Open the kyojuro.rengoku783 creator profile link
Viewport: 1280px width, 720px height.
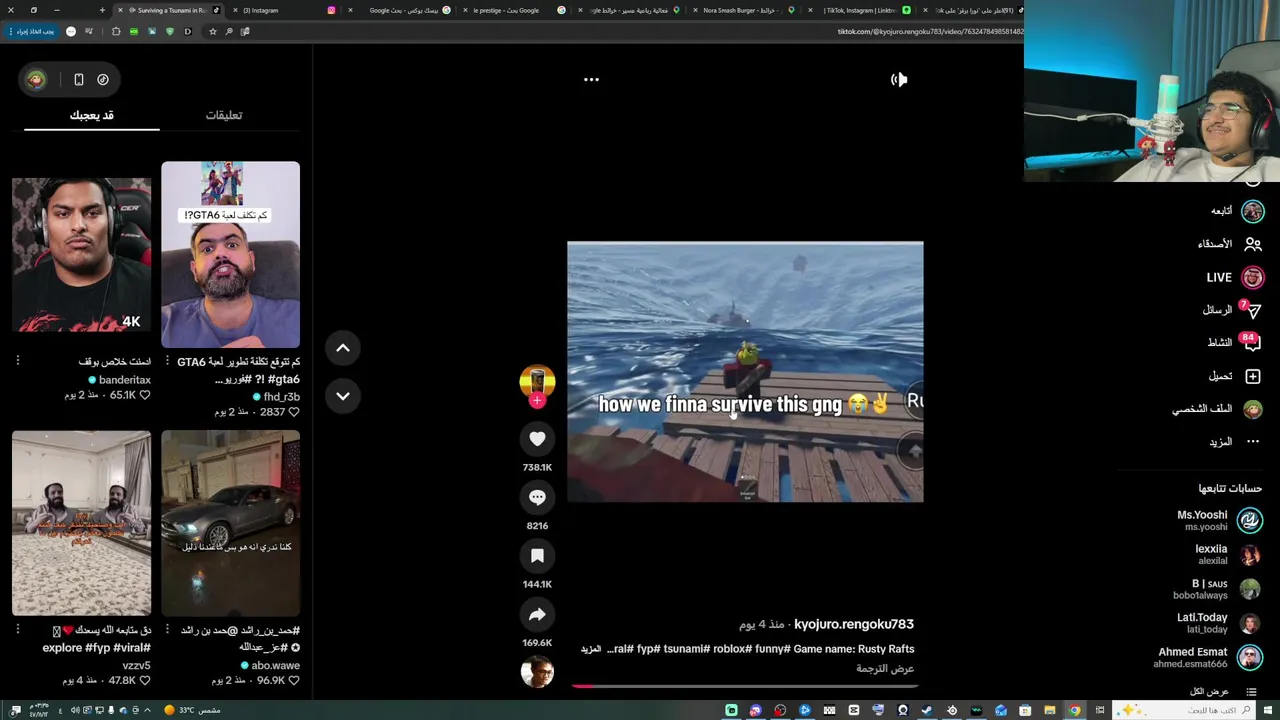(854, 624)
